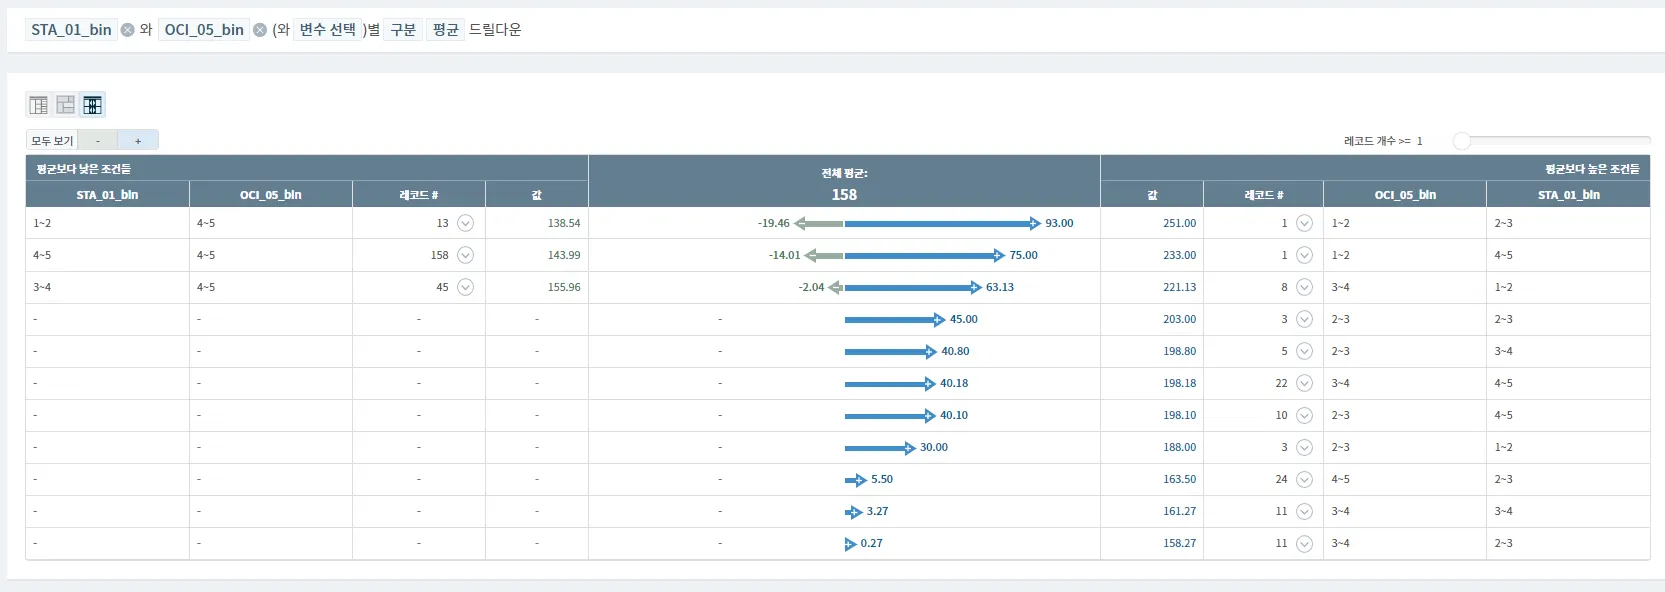Expand the row with value 158.27
This screenshot has height=592, width=1665.
click(x=1304, y=543)
